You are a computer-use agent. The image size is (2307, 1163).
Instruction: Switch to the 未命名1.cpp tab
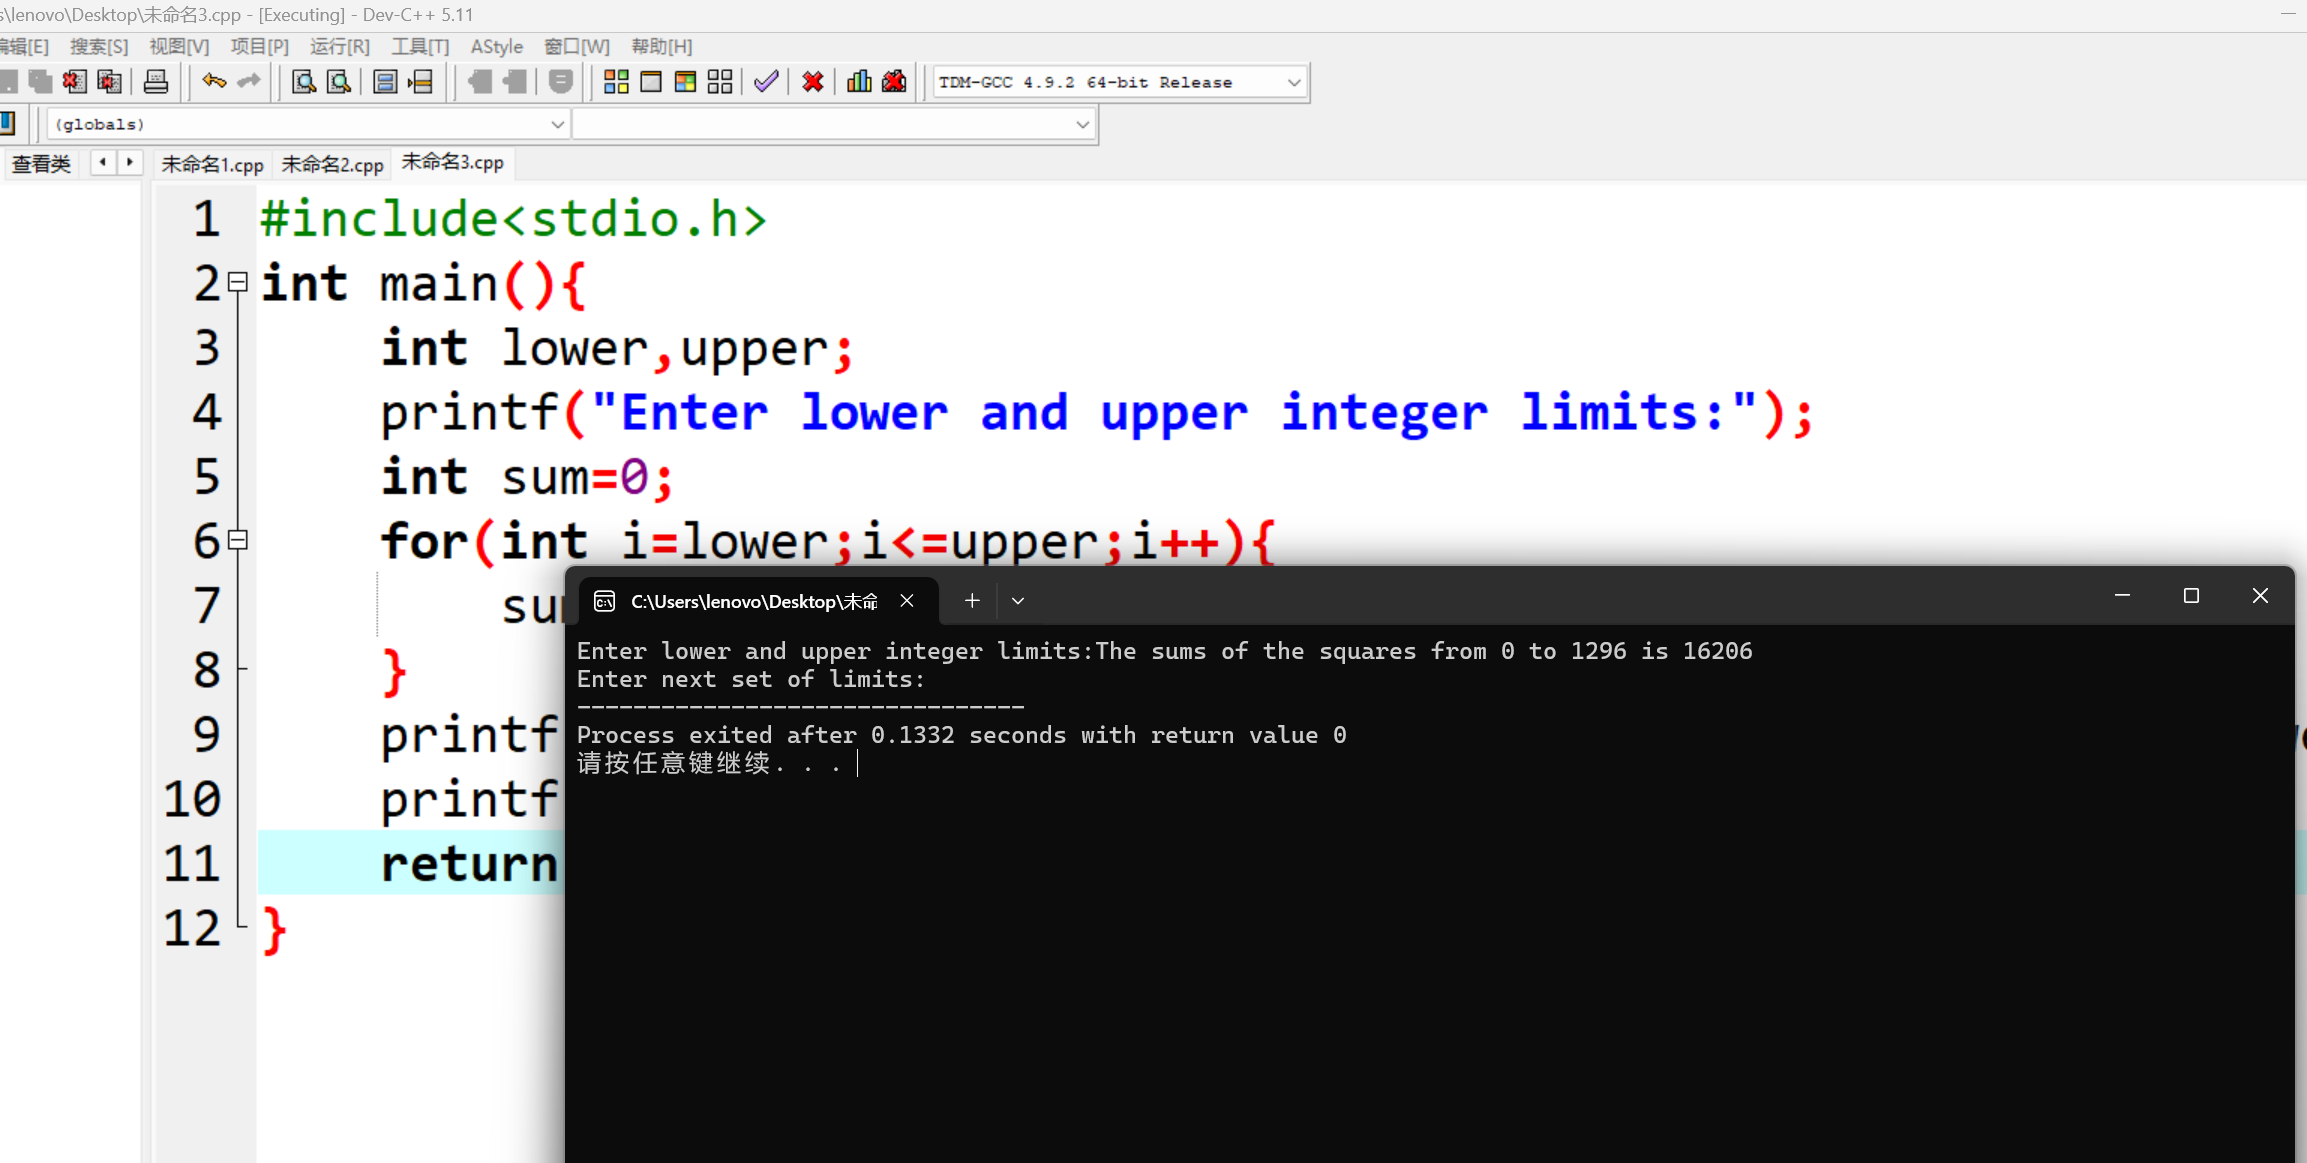click(x=212, y=164)
